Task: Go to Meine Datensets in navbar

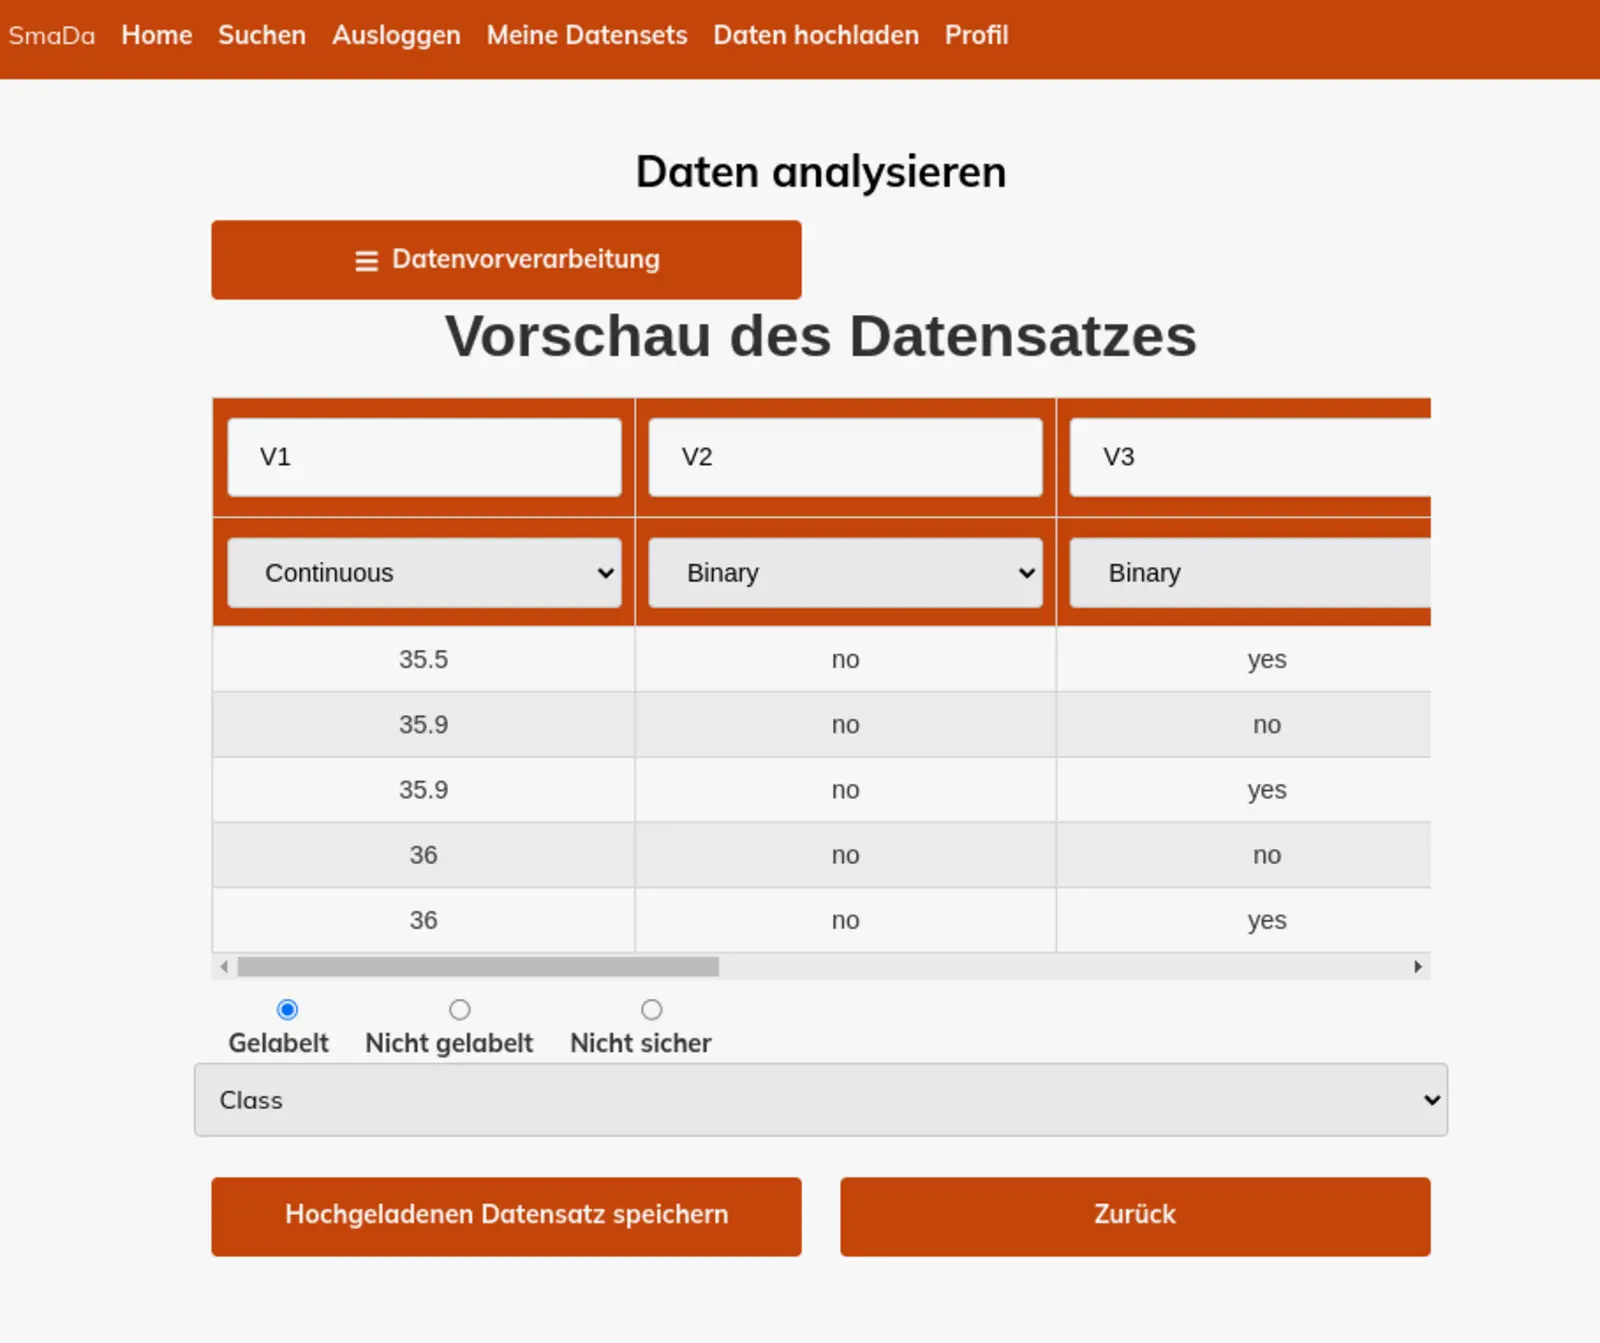Action: tap(587, 35)
